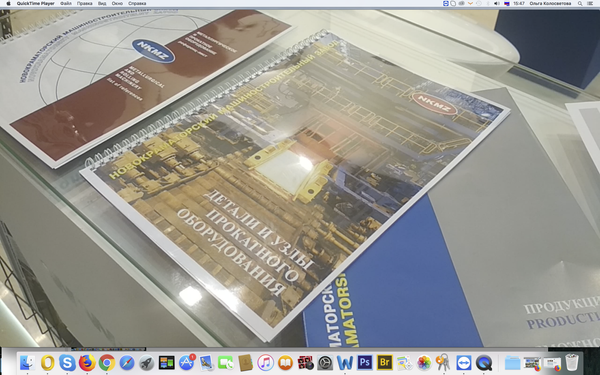Open Keychain Access keys icon
Viewport: 600px width, 375px height.
point(444,362)
